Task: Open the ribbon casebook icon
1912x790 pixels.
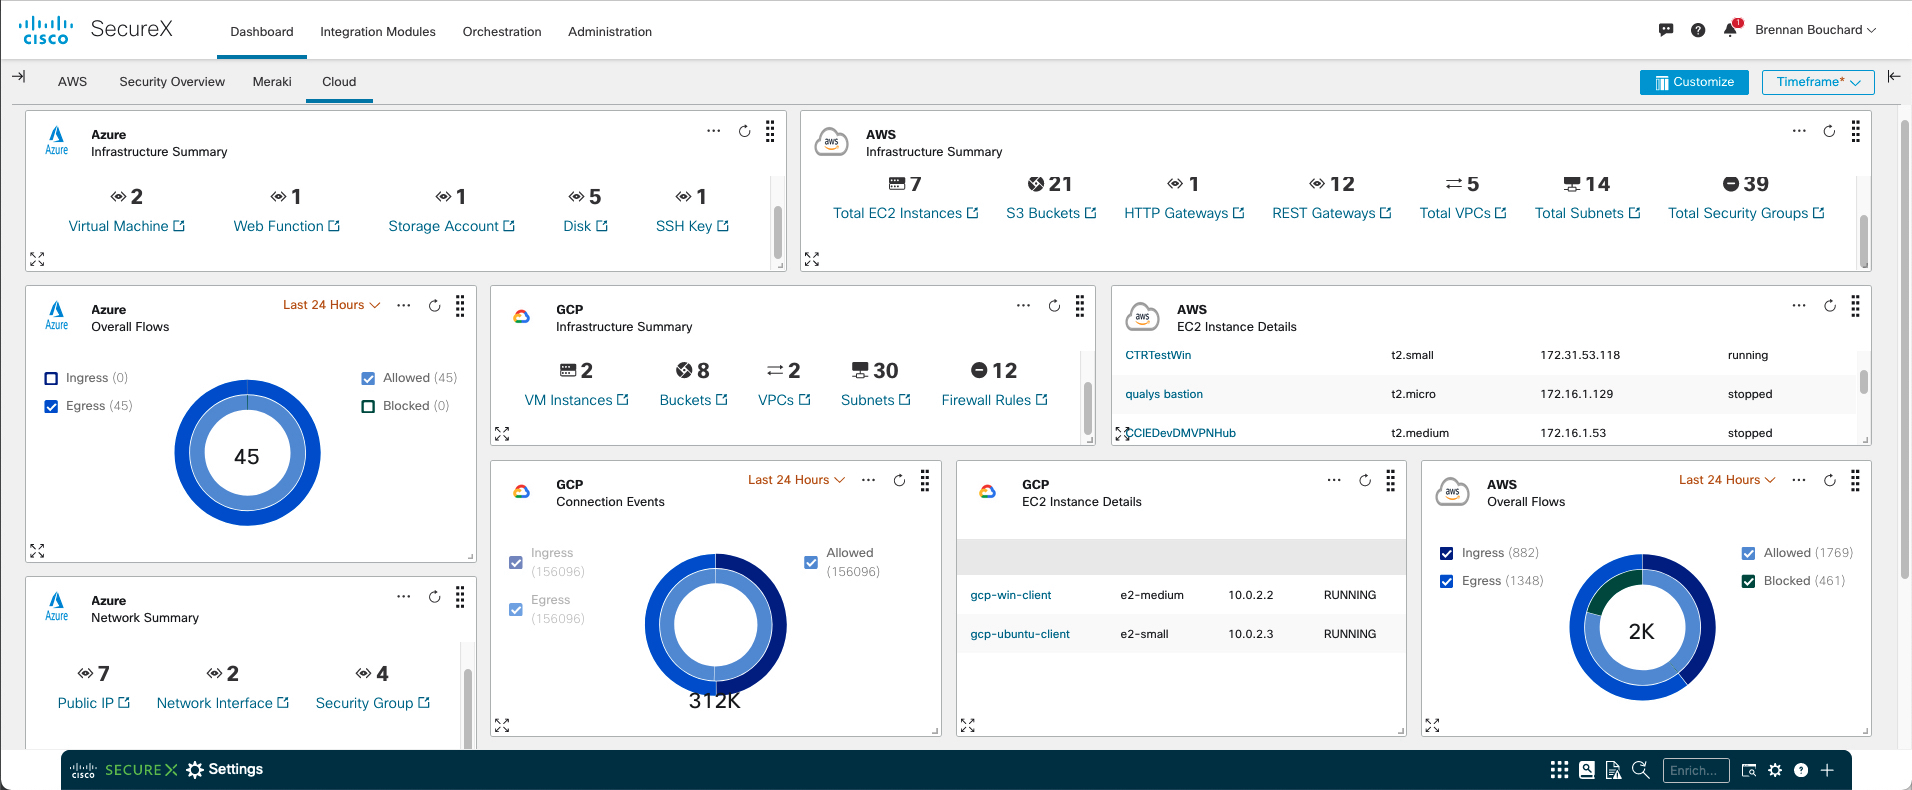Action: (x=1587, y=770)
